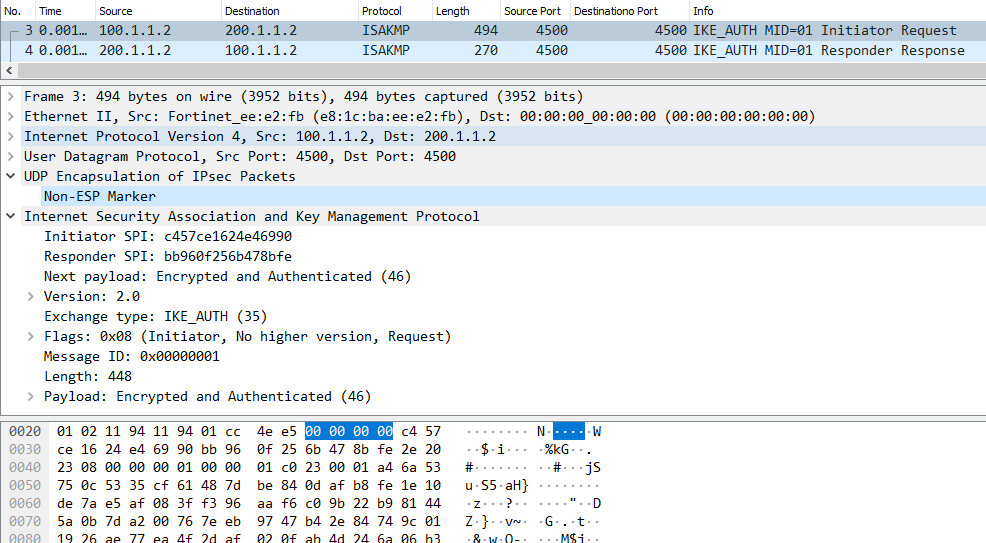Select the Non-ESP Marker field

[x=100, y=197]
